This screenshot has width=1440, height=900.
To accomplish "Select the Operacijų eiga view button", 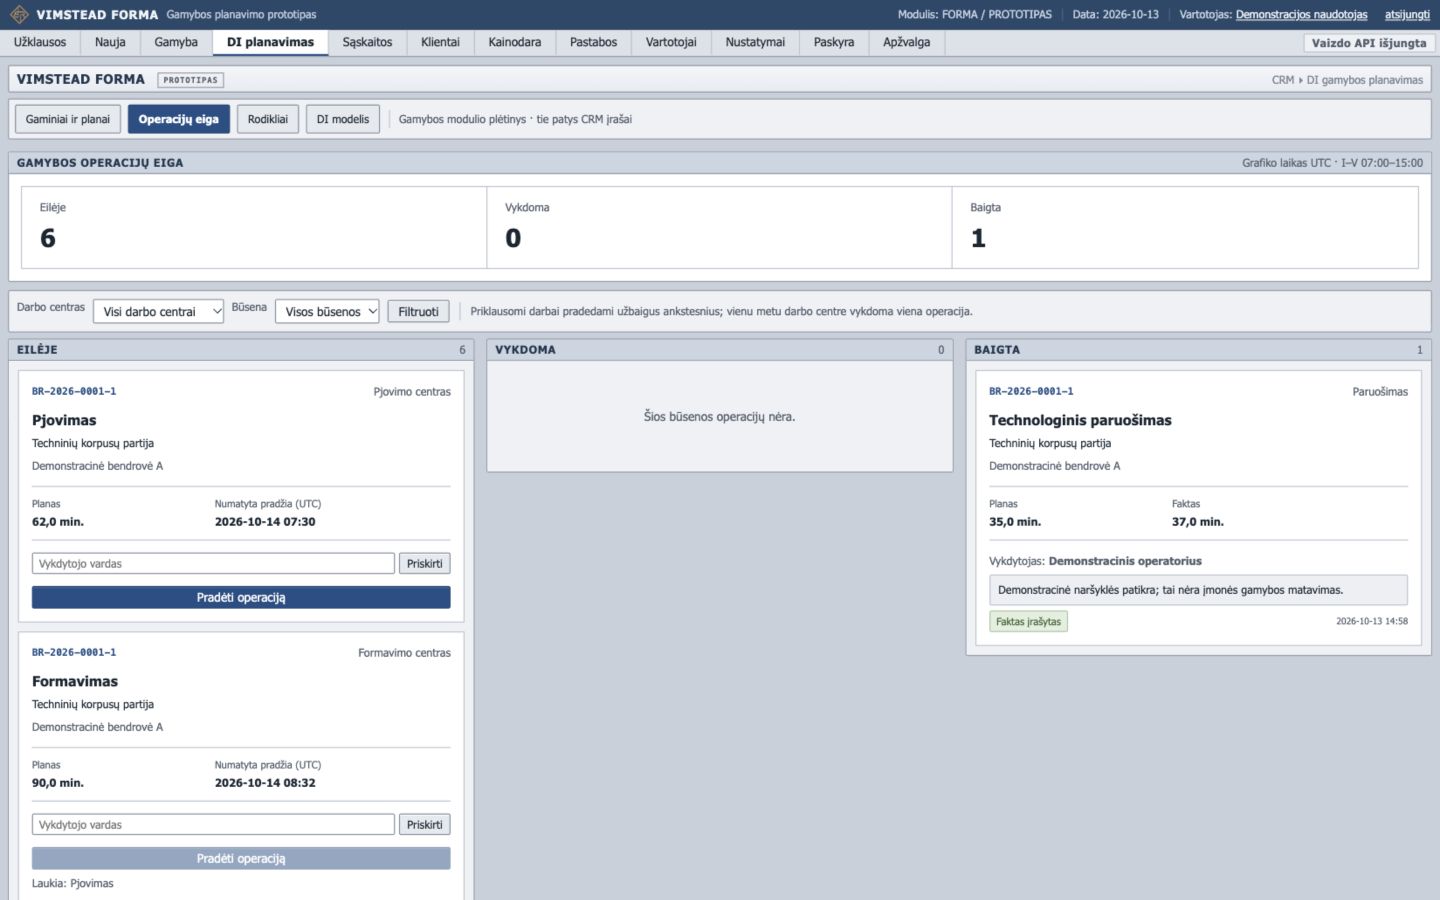I will tap(178, 119).
